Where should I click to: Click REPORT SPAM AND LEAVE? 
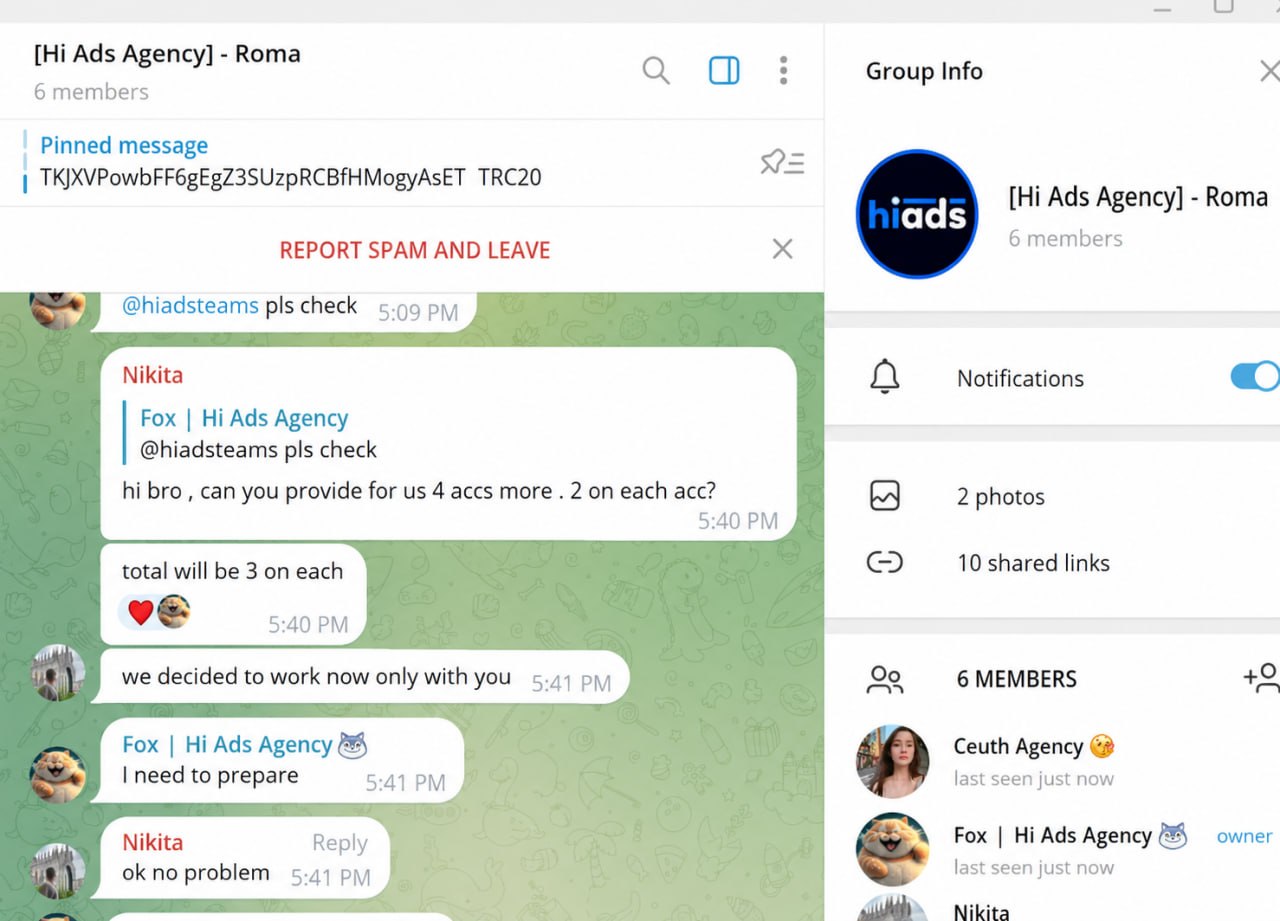point(415,250)
